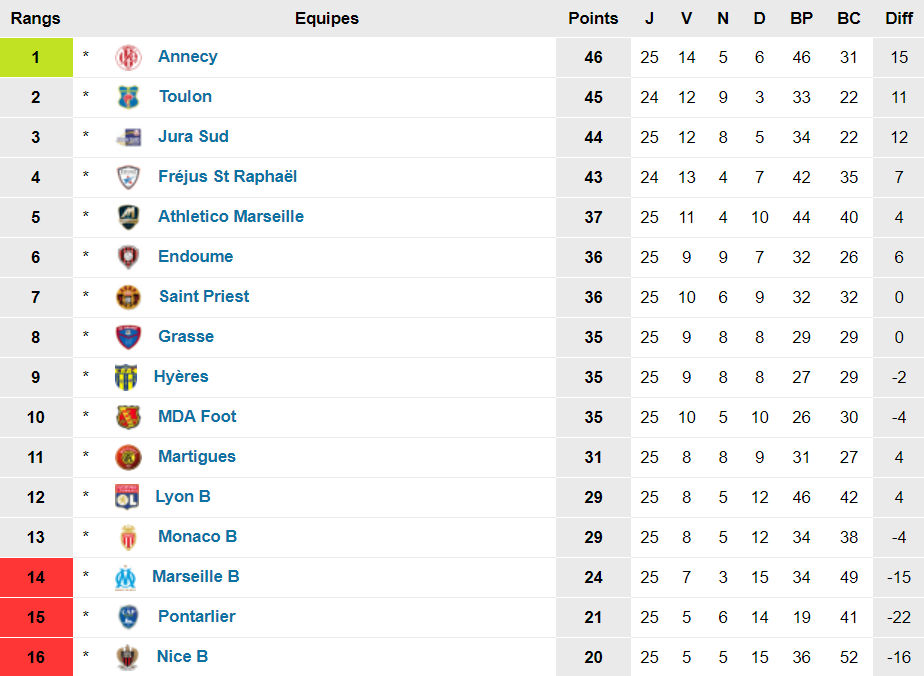
Task: Open the Grasse team link
Action: pos(186,337)
